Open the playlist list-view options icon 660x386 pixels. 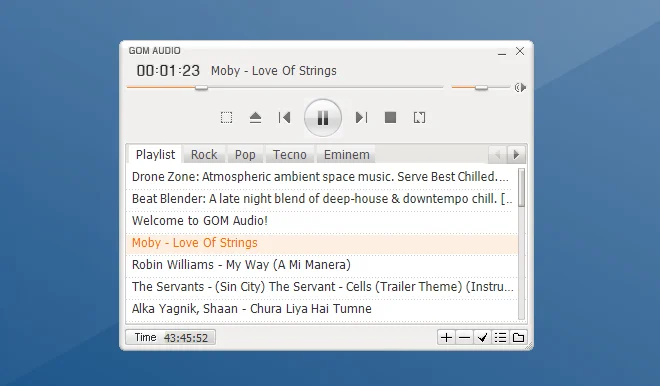click(x=500, y=337)
